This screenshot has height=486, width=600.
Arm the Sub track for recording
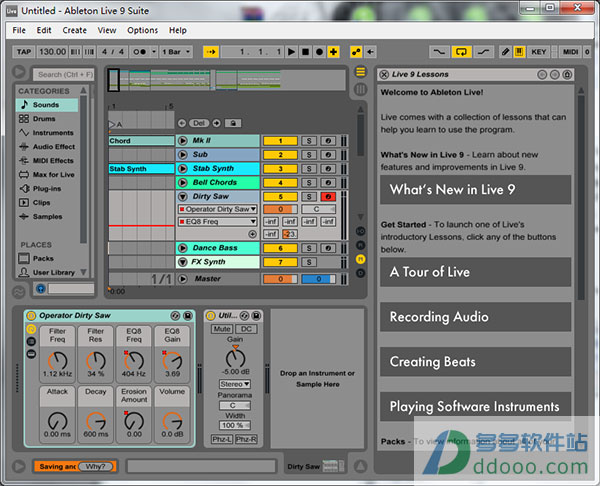click(x=328, y=155)
